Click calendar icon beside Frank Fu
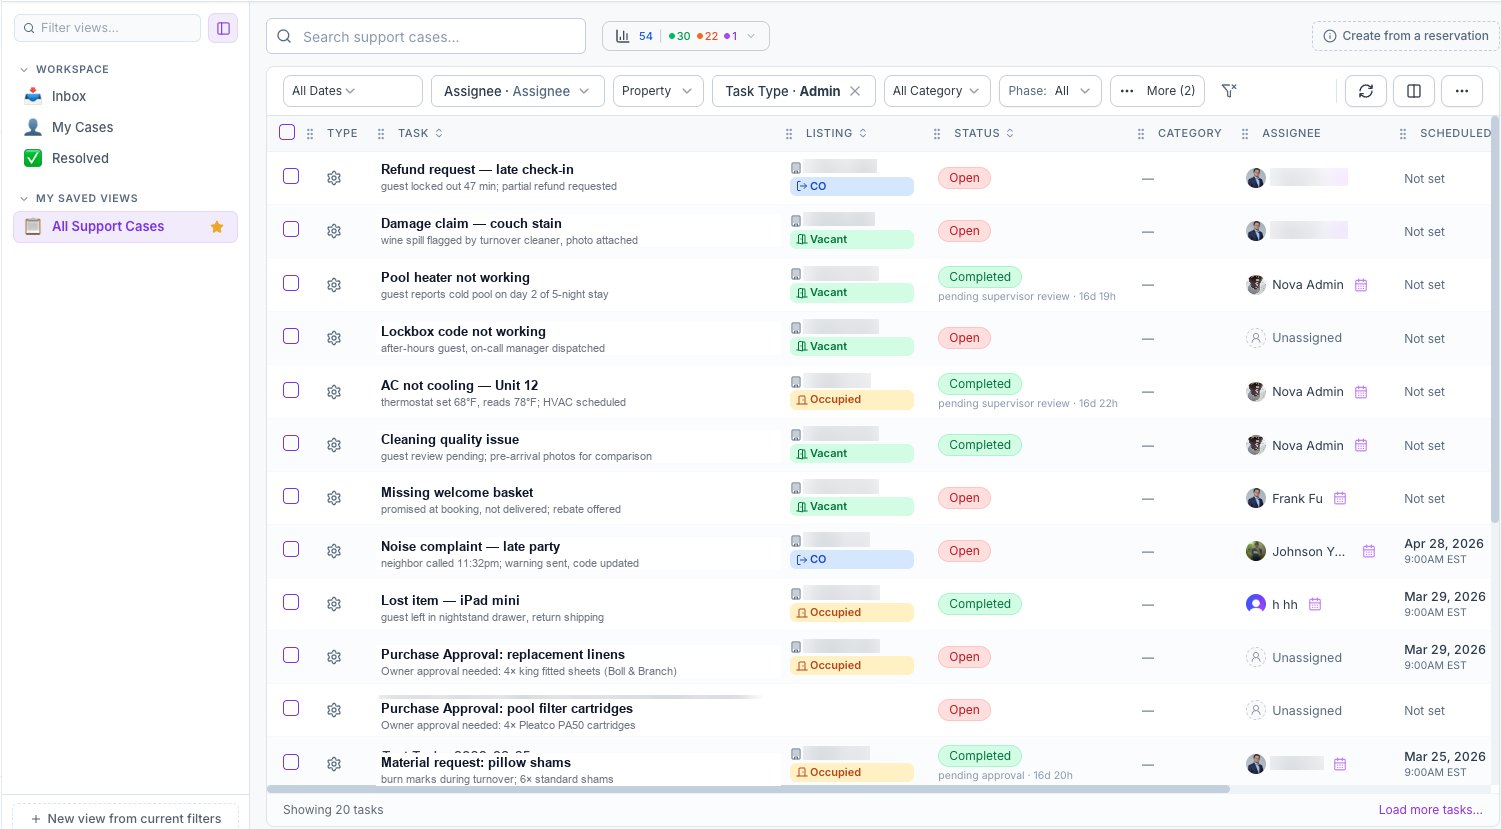The height and width of the screenshot is (829, 1501). (x=1340, y=498)
